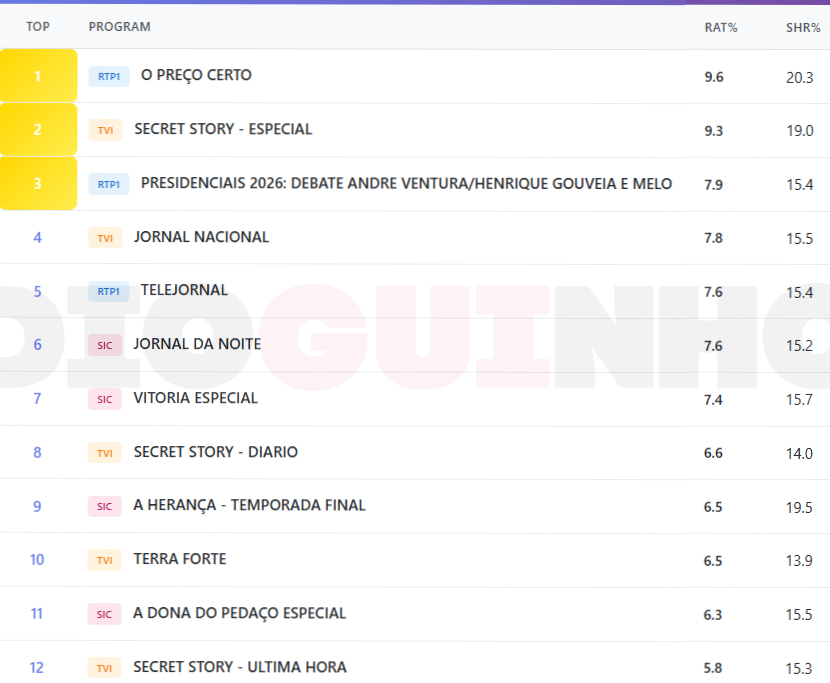Click the SIC badge beside A Herança
The width and height of the screenshot is (830, 683).
tap(104, 507)
